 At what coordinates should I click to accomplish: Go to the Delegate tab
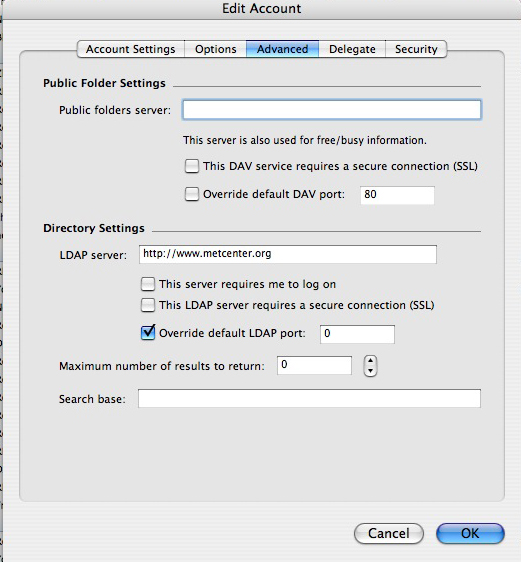pos(352,49)
